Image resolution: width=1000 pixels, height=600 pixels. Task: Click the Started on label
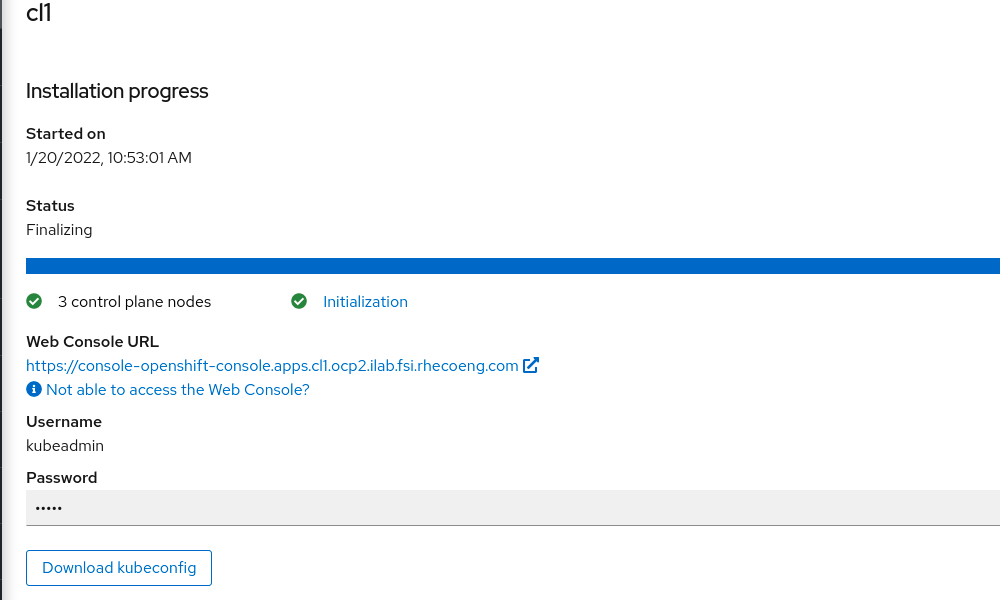click(66, 134)
